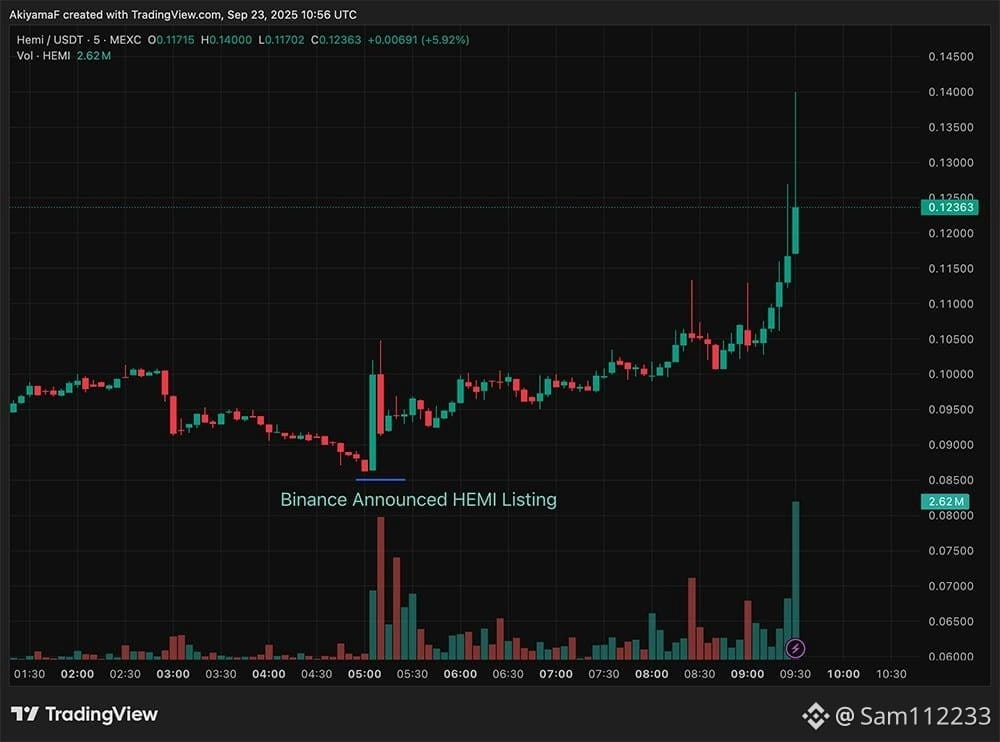This screenshot has height=742, width=1000.
Task: Click the tallest red volume bar after 05:00
Action: click(381, 588)
